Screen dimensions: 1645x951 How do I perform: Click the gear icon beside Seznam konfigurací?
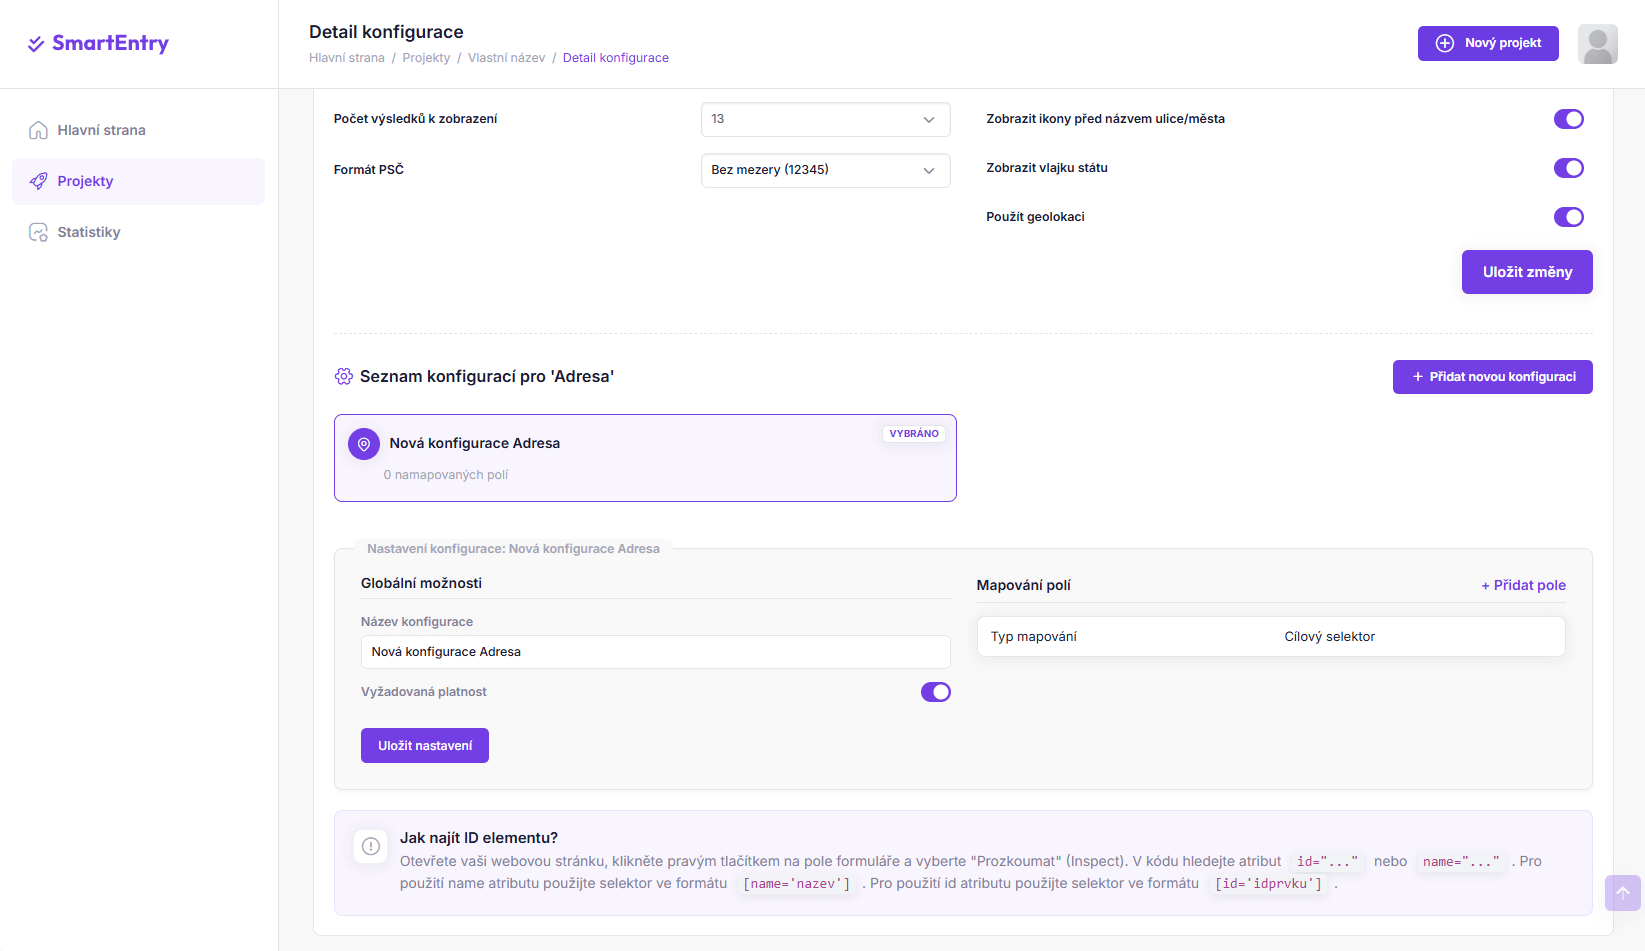click(343, 376)
